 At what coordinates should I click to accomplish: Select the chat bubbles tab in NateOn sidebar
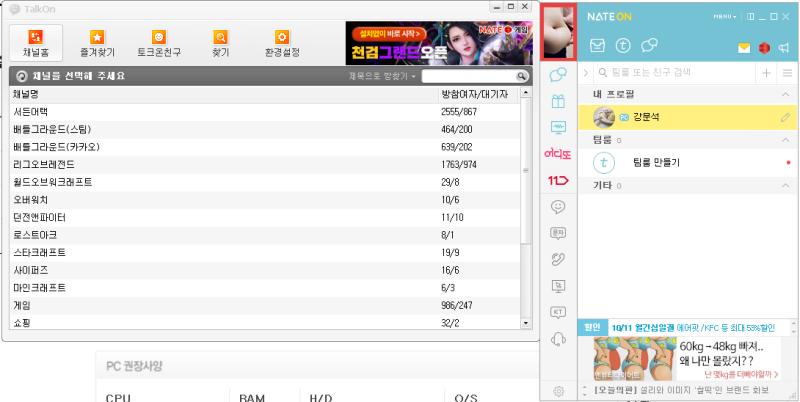pos(558,76)
